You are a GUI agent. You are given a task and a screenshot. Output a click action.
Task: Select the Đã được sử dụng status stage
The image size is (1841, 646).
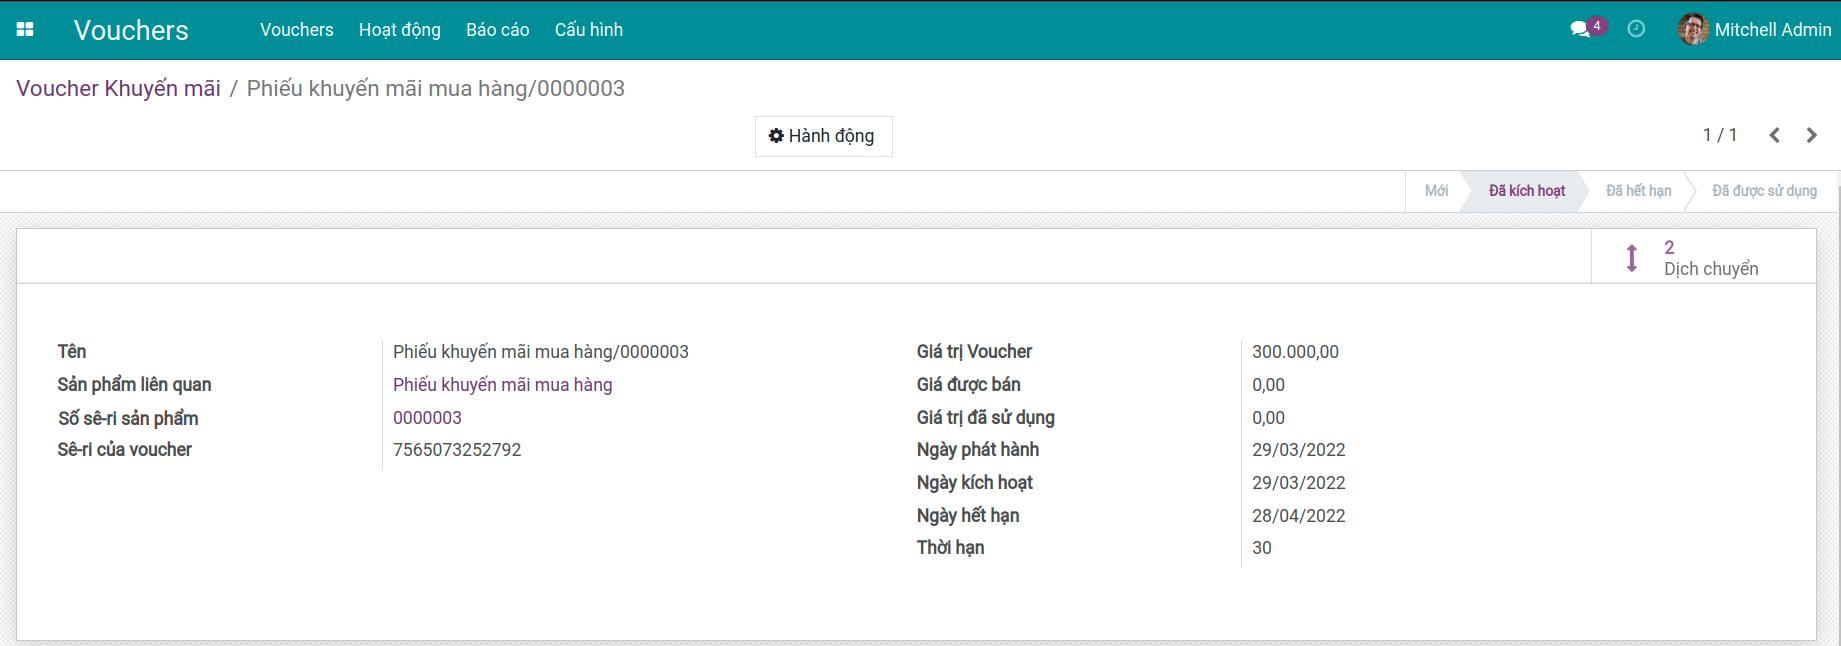click(1764, 191)
